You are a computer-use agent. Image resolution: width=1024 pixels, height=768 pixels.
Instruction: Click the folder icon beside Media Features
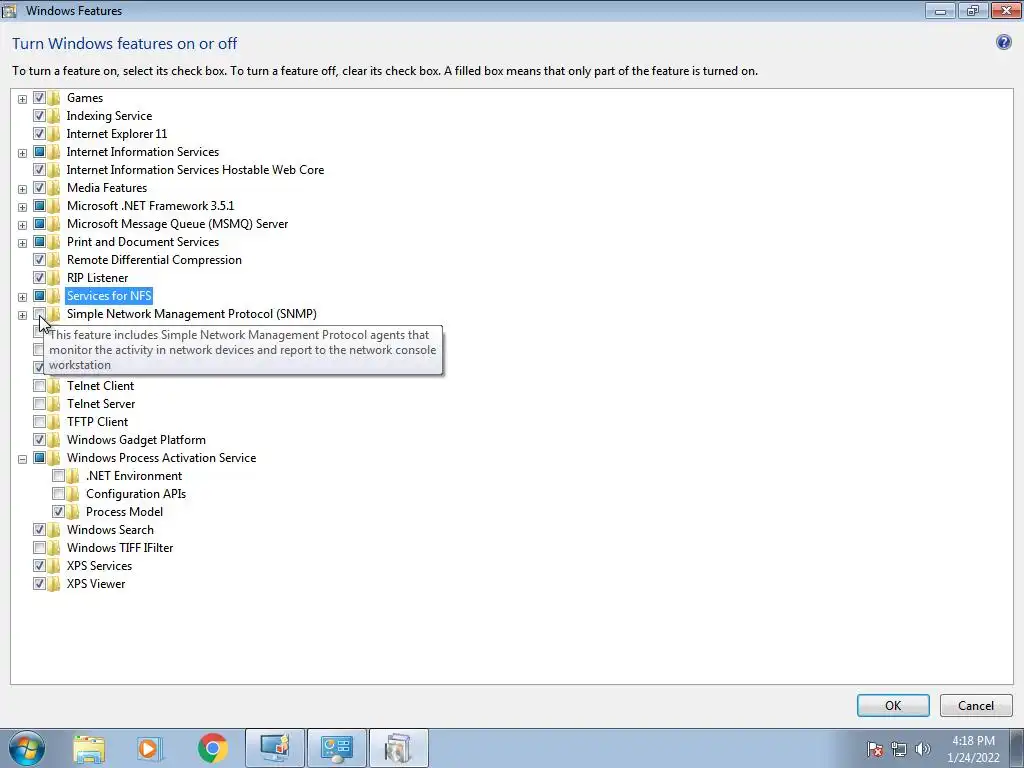[54, 188]
